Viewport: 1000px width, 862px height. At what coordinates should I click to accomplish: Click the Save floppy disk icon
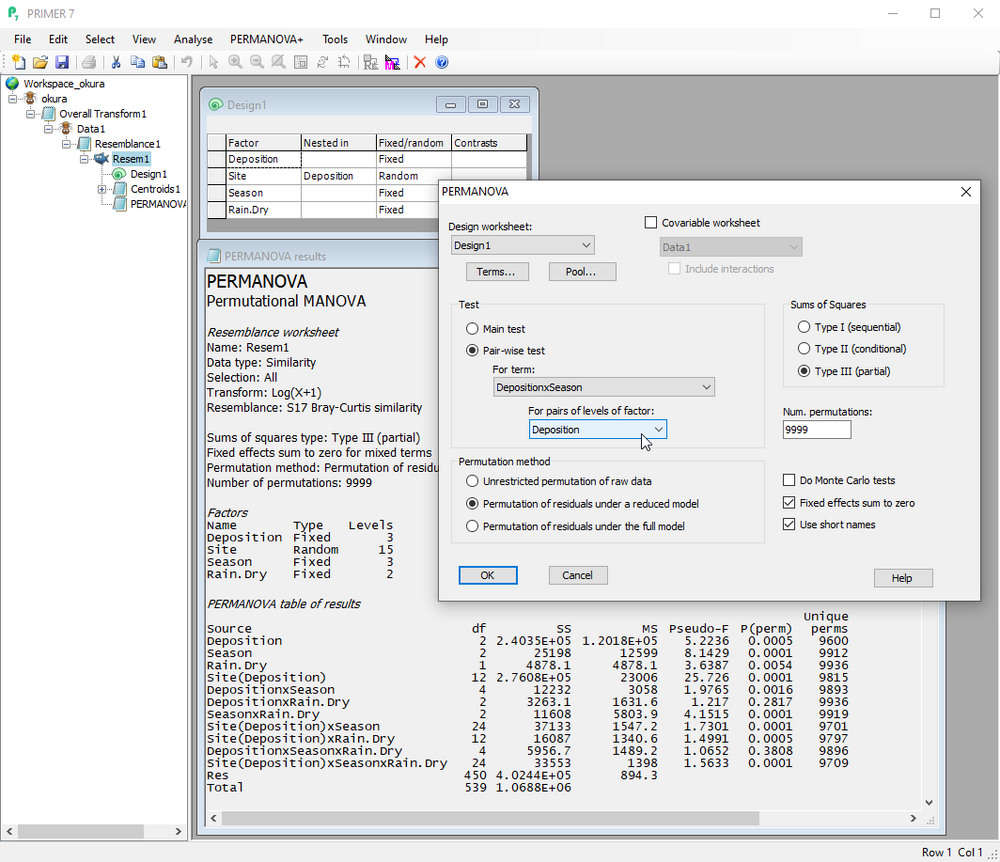pos(62,62)
